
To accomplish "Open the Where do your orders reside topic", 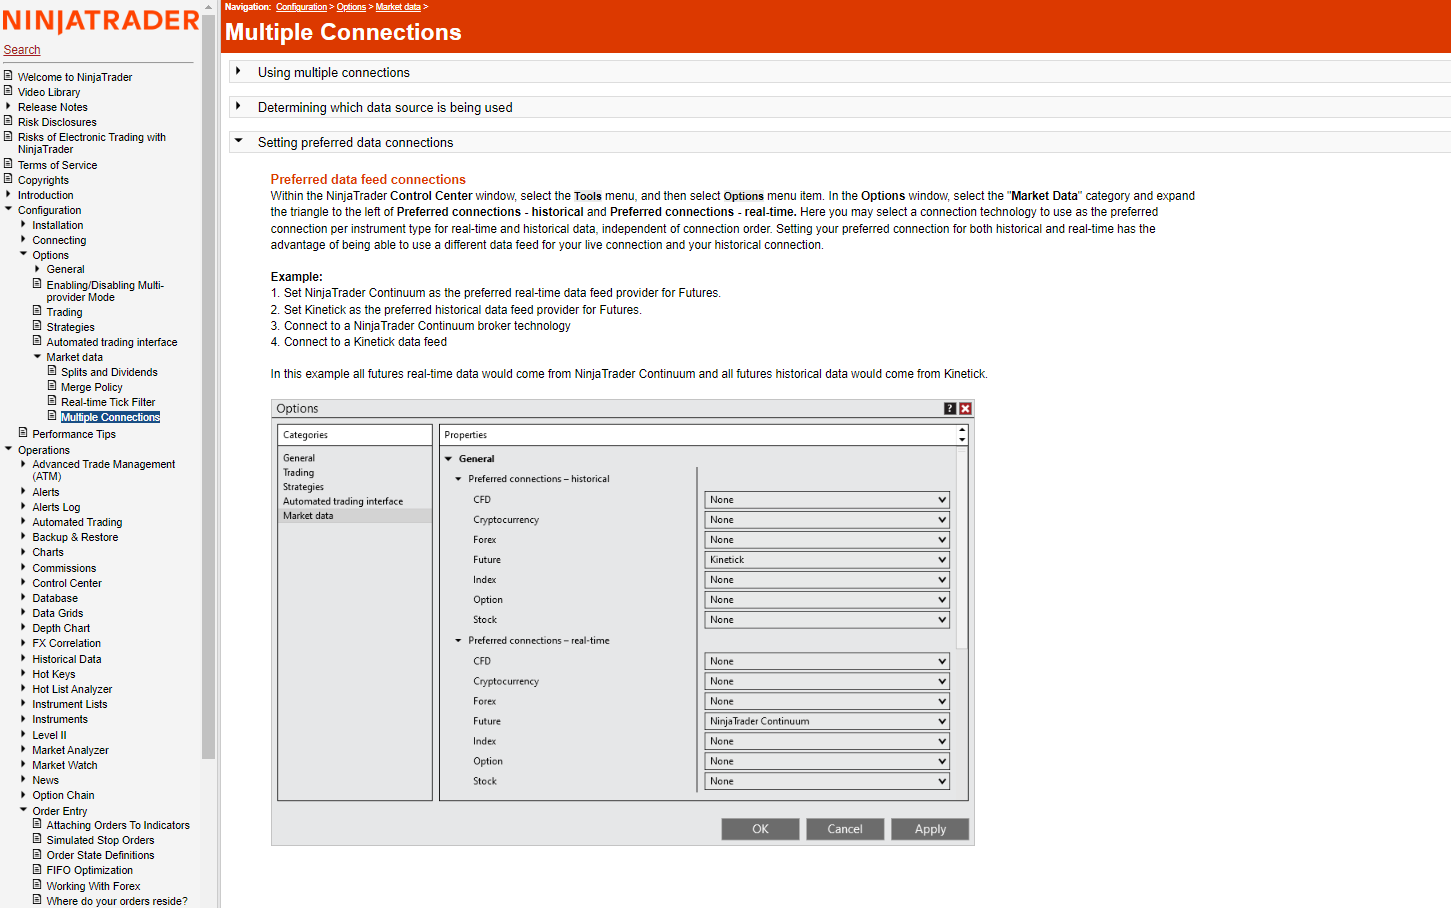I will pyautogui.click(x=117, y=901).
